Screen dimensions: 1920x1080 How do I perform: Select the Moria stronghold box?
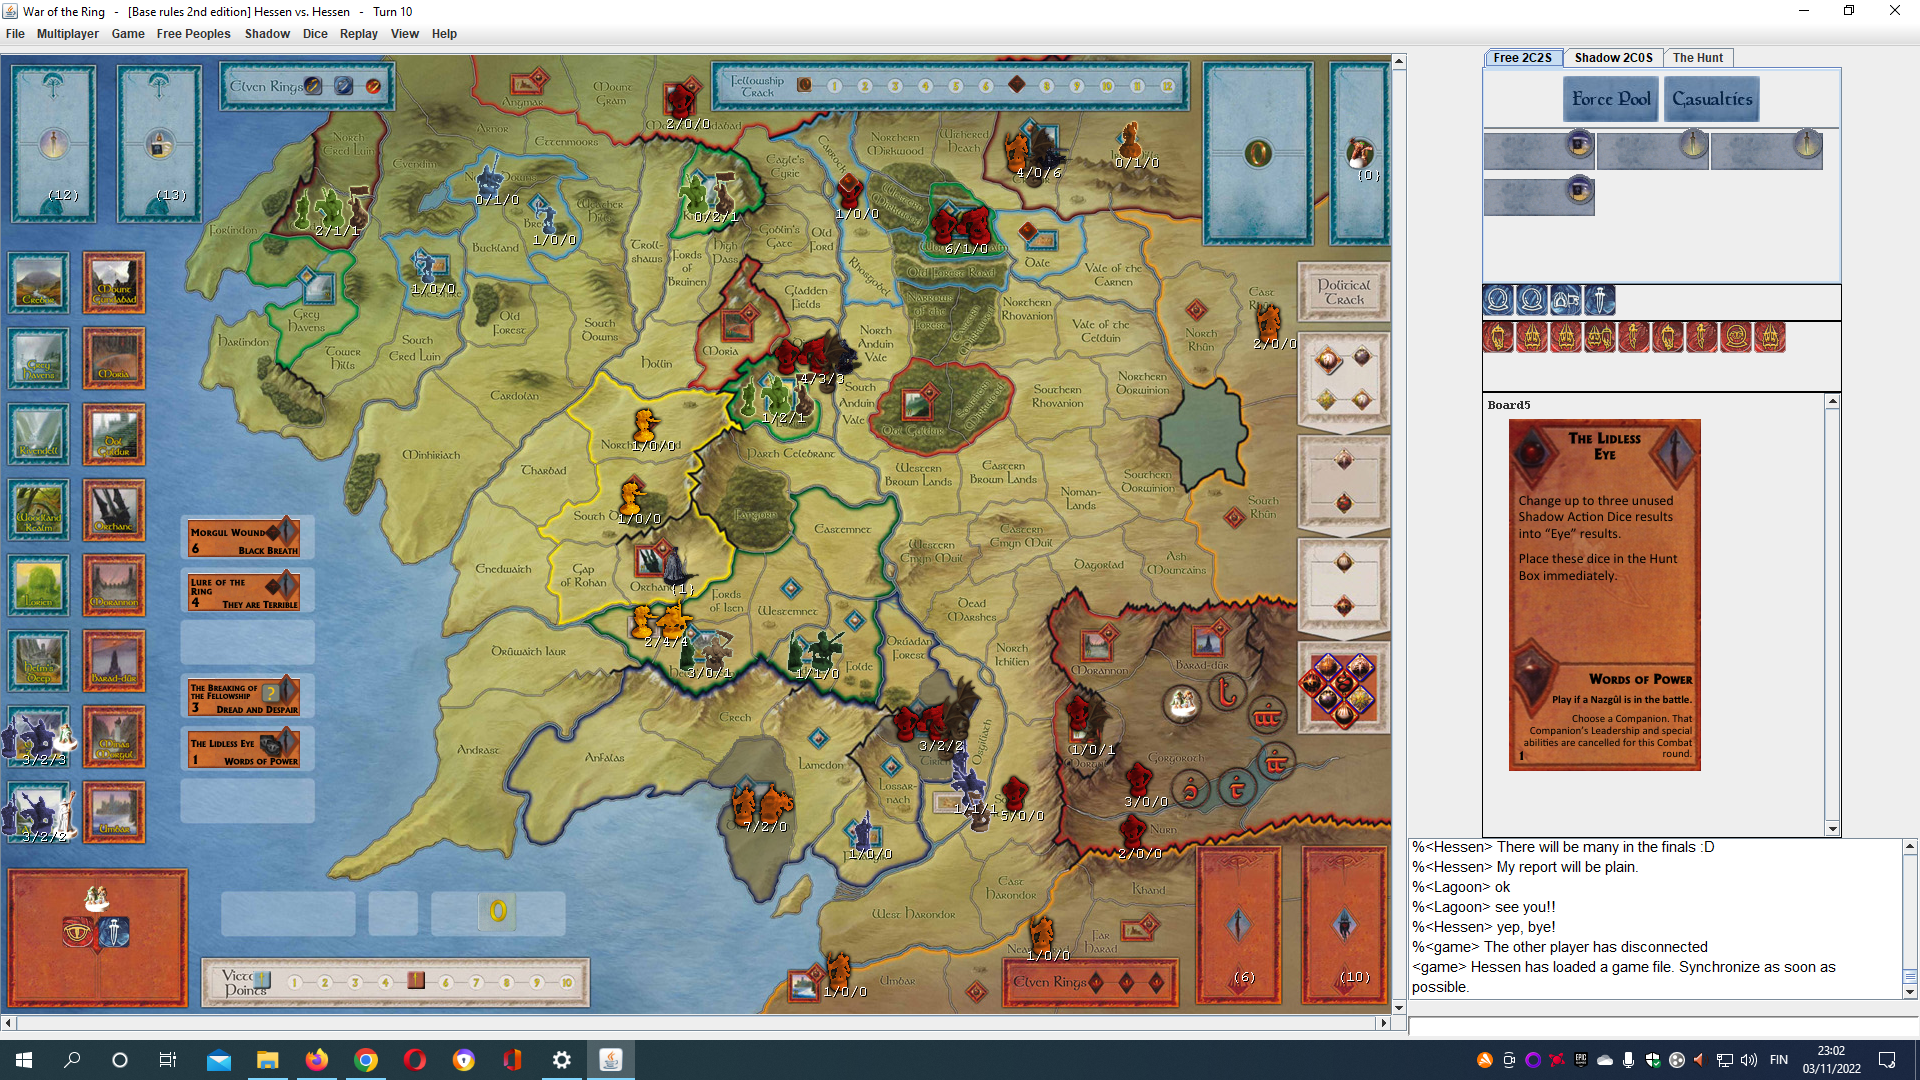[x=114, y=358]
